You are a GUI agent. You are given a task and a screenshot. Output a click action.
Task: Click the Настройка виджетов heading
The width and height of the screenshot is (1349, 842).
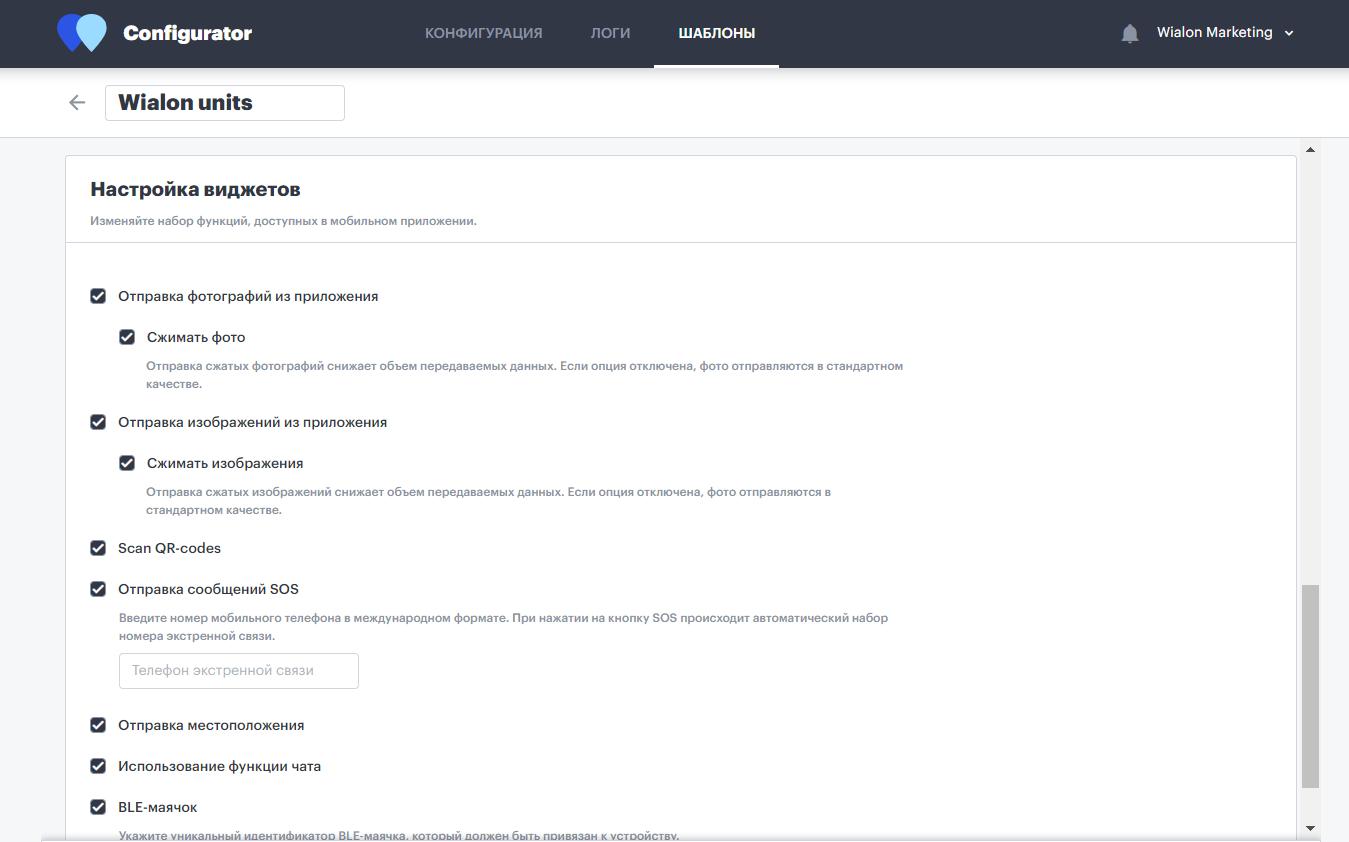[x=196, y=189]
